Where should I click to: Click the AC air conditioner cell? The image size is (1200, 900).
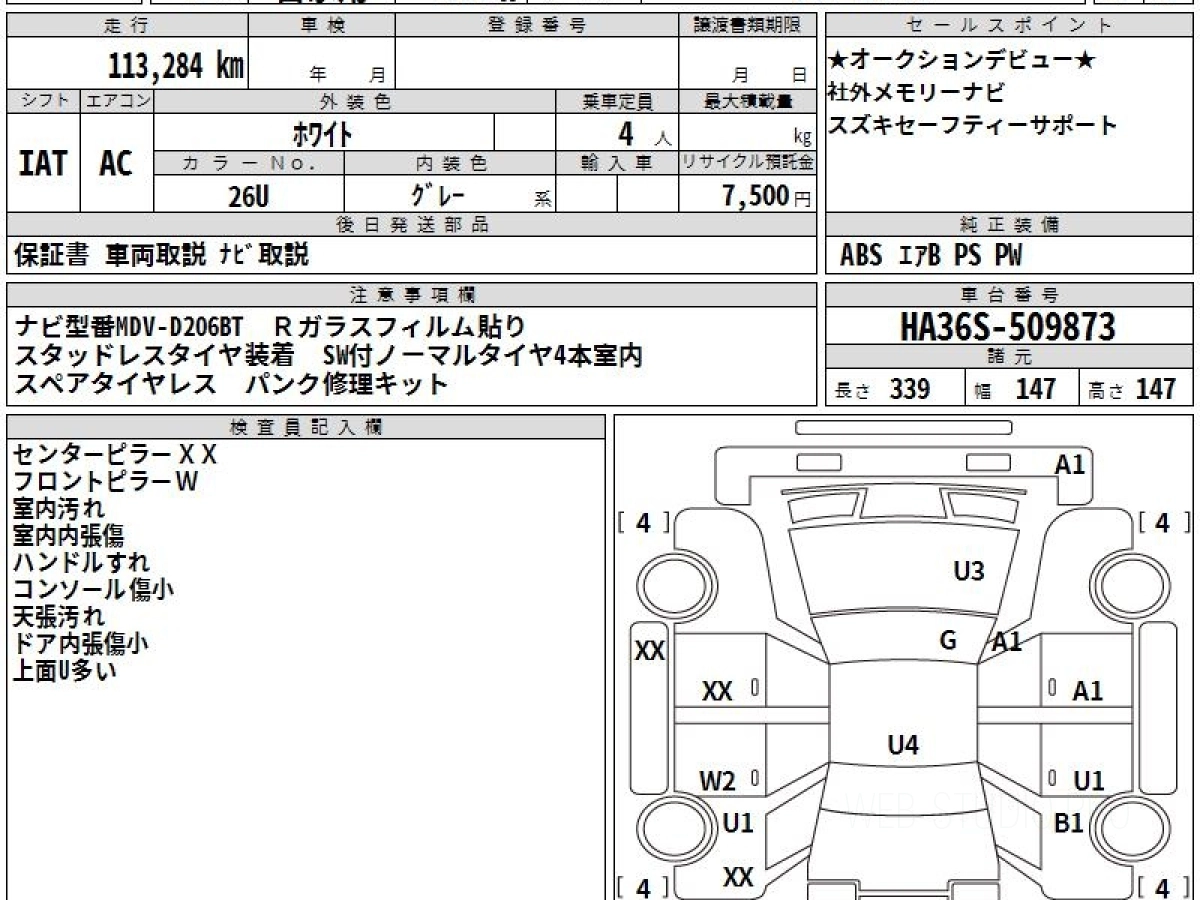click(116, 162)
